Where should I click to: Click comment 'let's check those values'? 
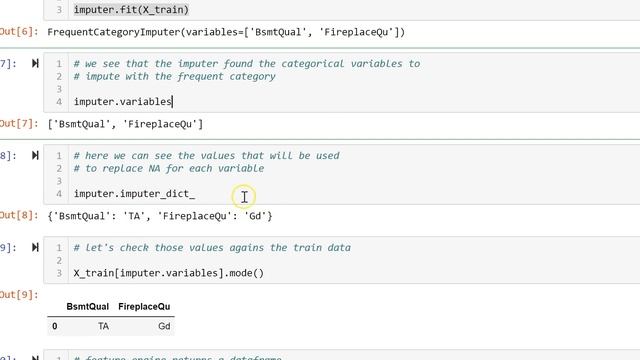(x=212, y=247)
